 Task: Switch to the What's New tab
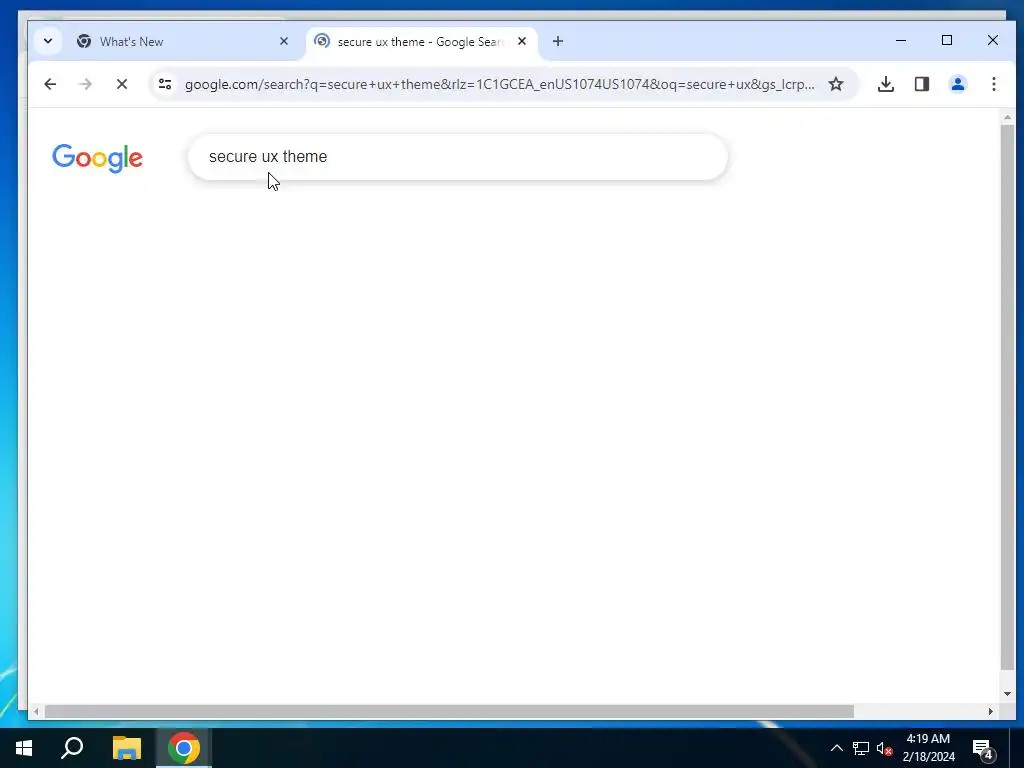(x=183, y=42)
